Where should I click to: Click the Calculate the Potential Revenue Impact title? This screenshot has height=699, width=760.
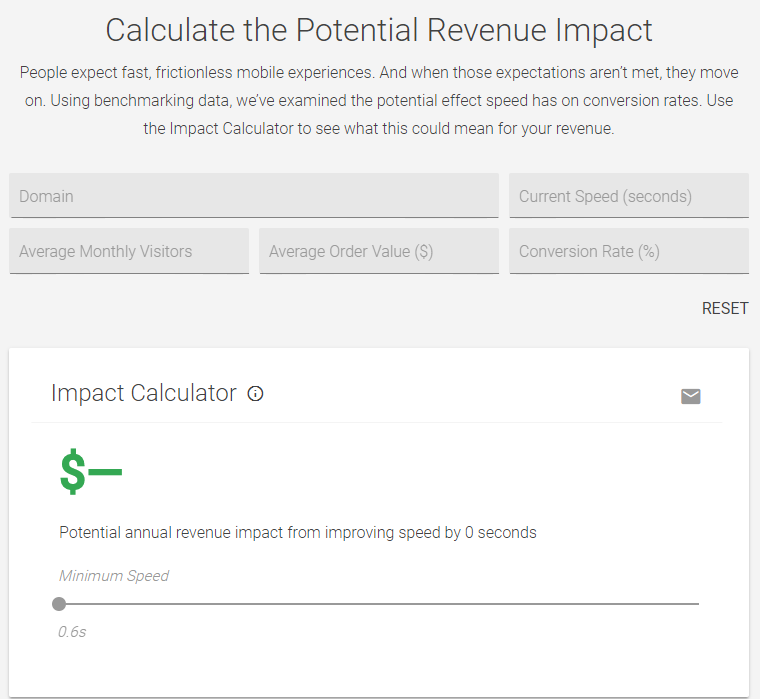(379, 30)
